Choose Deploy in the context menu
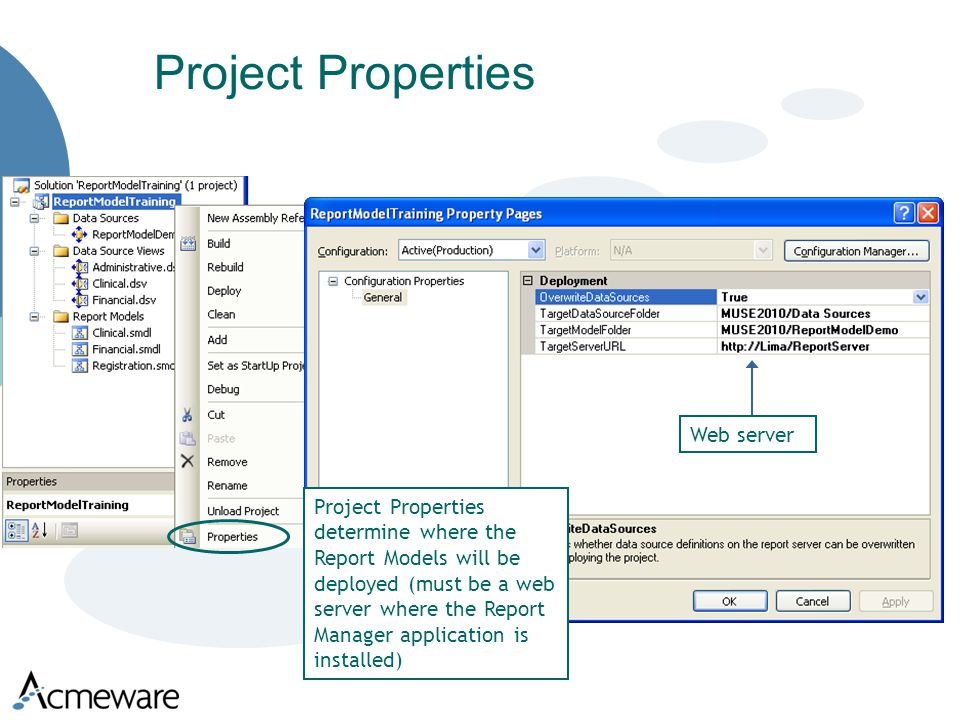Image resolution: width=960 pixels, height=720 pixels. tap(224, 291)
